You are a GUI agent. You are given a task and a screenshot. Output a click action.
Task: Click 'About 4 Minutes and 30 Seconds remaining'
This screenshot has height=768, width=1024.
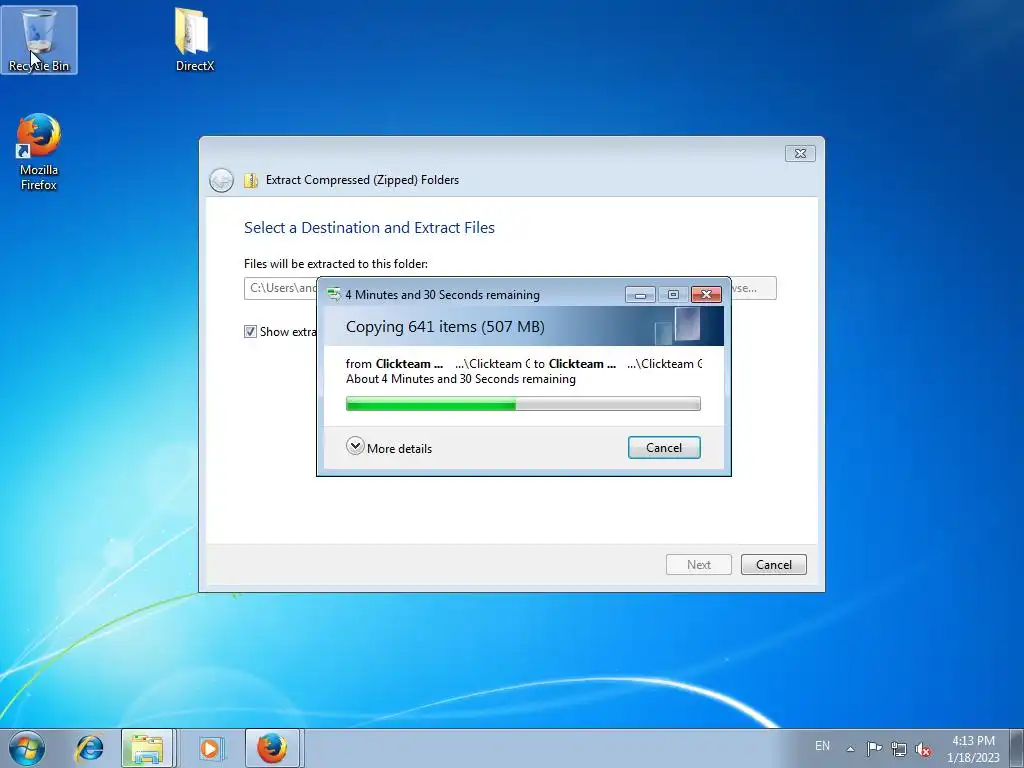460,379
